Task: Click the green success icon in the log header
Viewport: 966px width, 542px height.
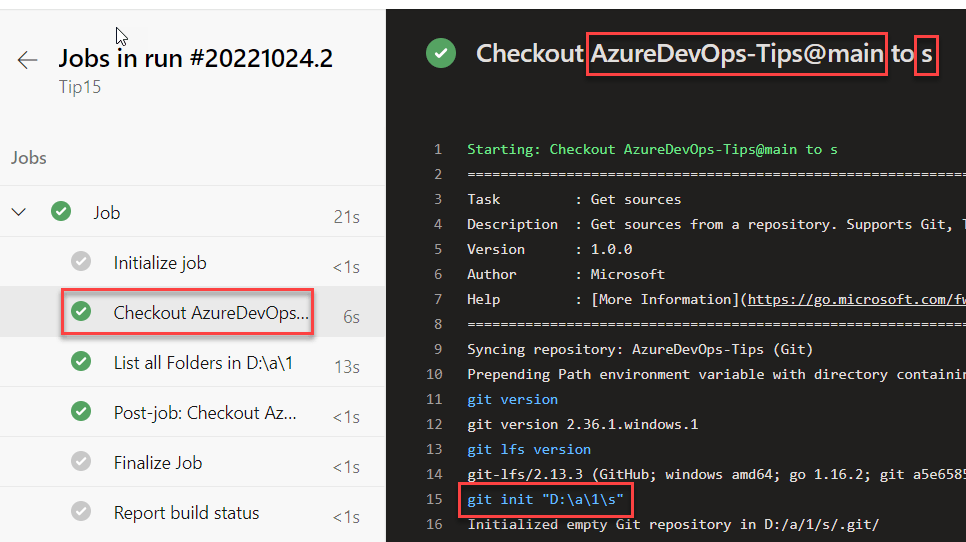Action: point(441,53)
